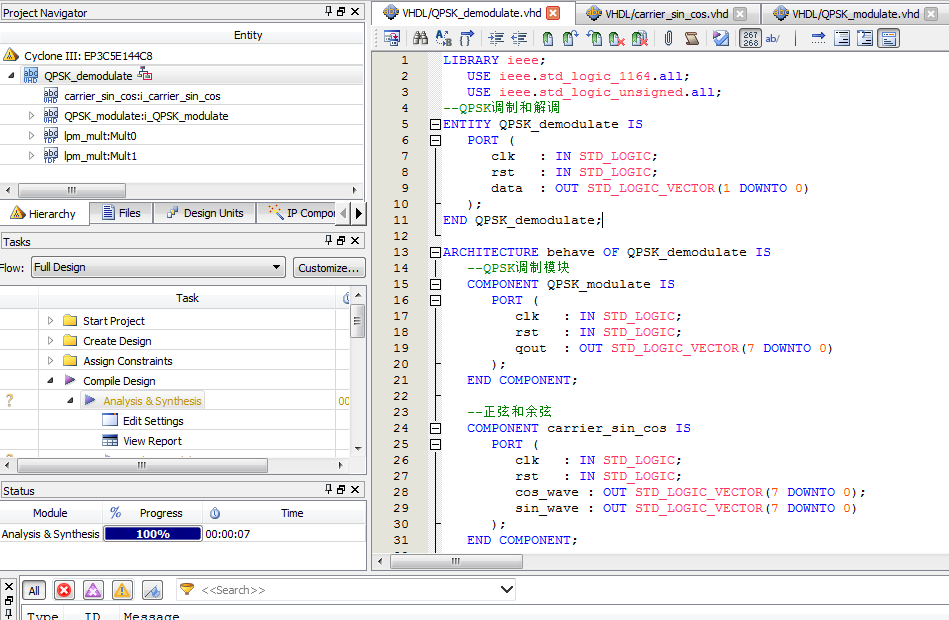The height and width of the screenshot is (620, 949).
Task: Click the warnings filter icon in Messages panel
Action: click(121, 590)
